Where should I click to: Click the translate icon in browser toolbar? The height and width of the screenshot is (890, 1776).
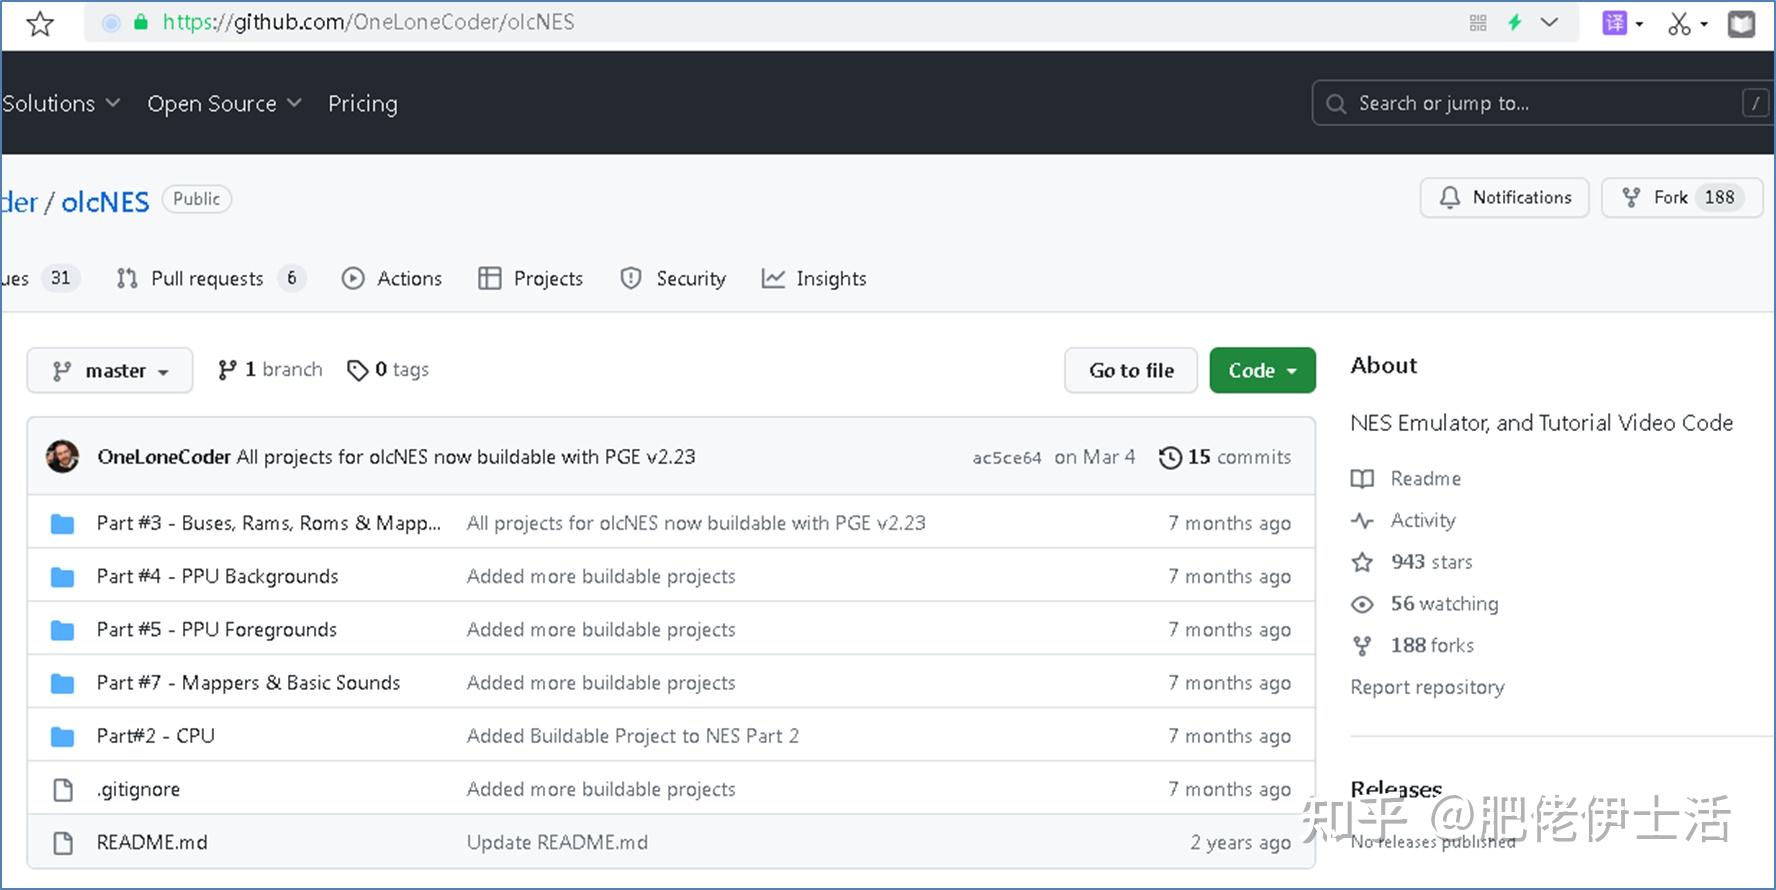(x=1614, y=23)
